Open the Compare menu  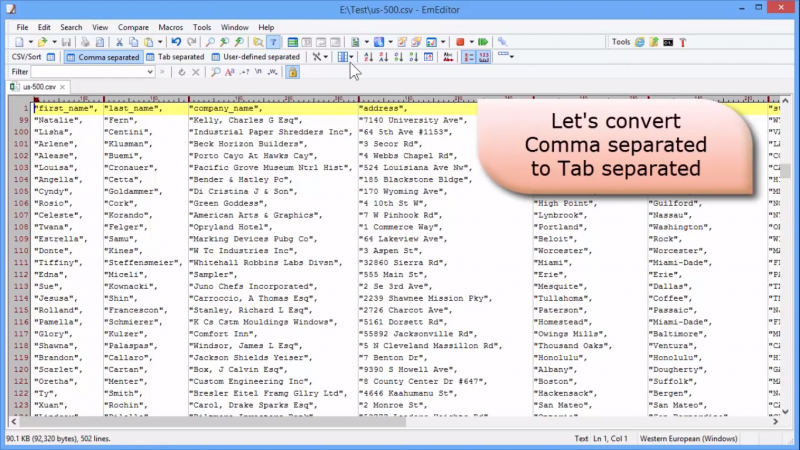pos(133,27)
